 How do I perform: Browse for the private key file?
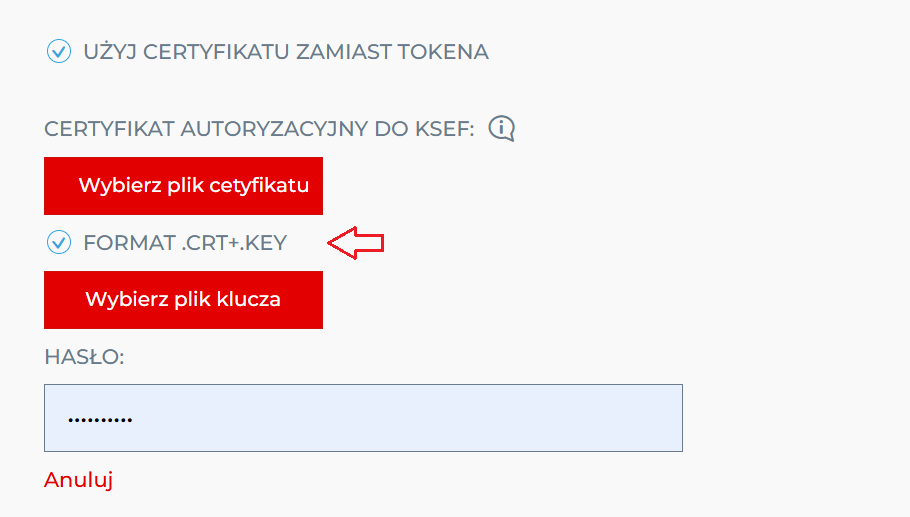tap(183, 299)
